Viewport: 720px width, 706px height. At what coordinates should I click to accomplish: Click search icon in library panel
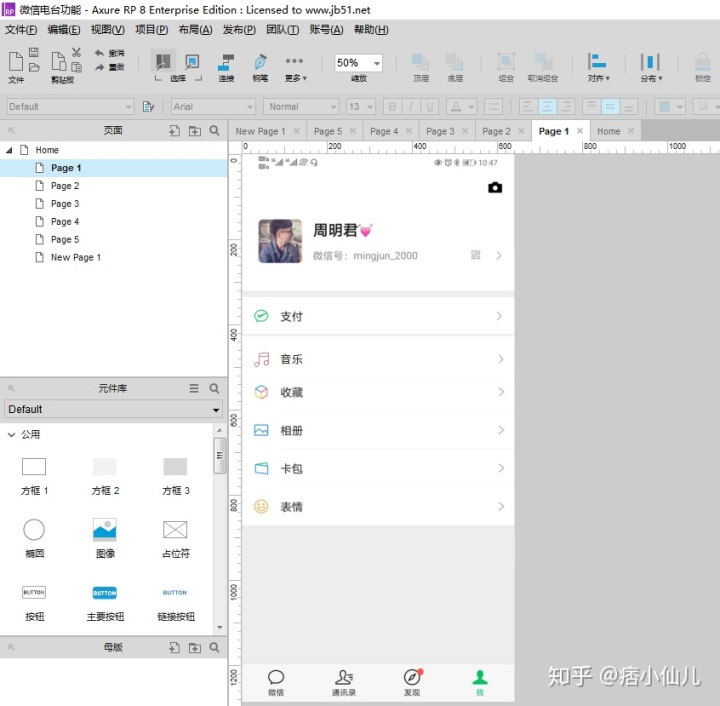[x=214, y=388]
